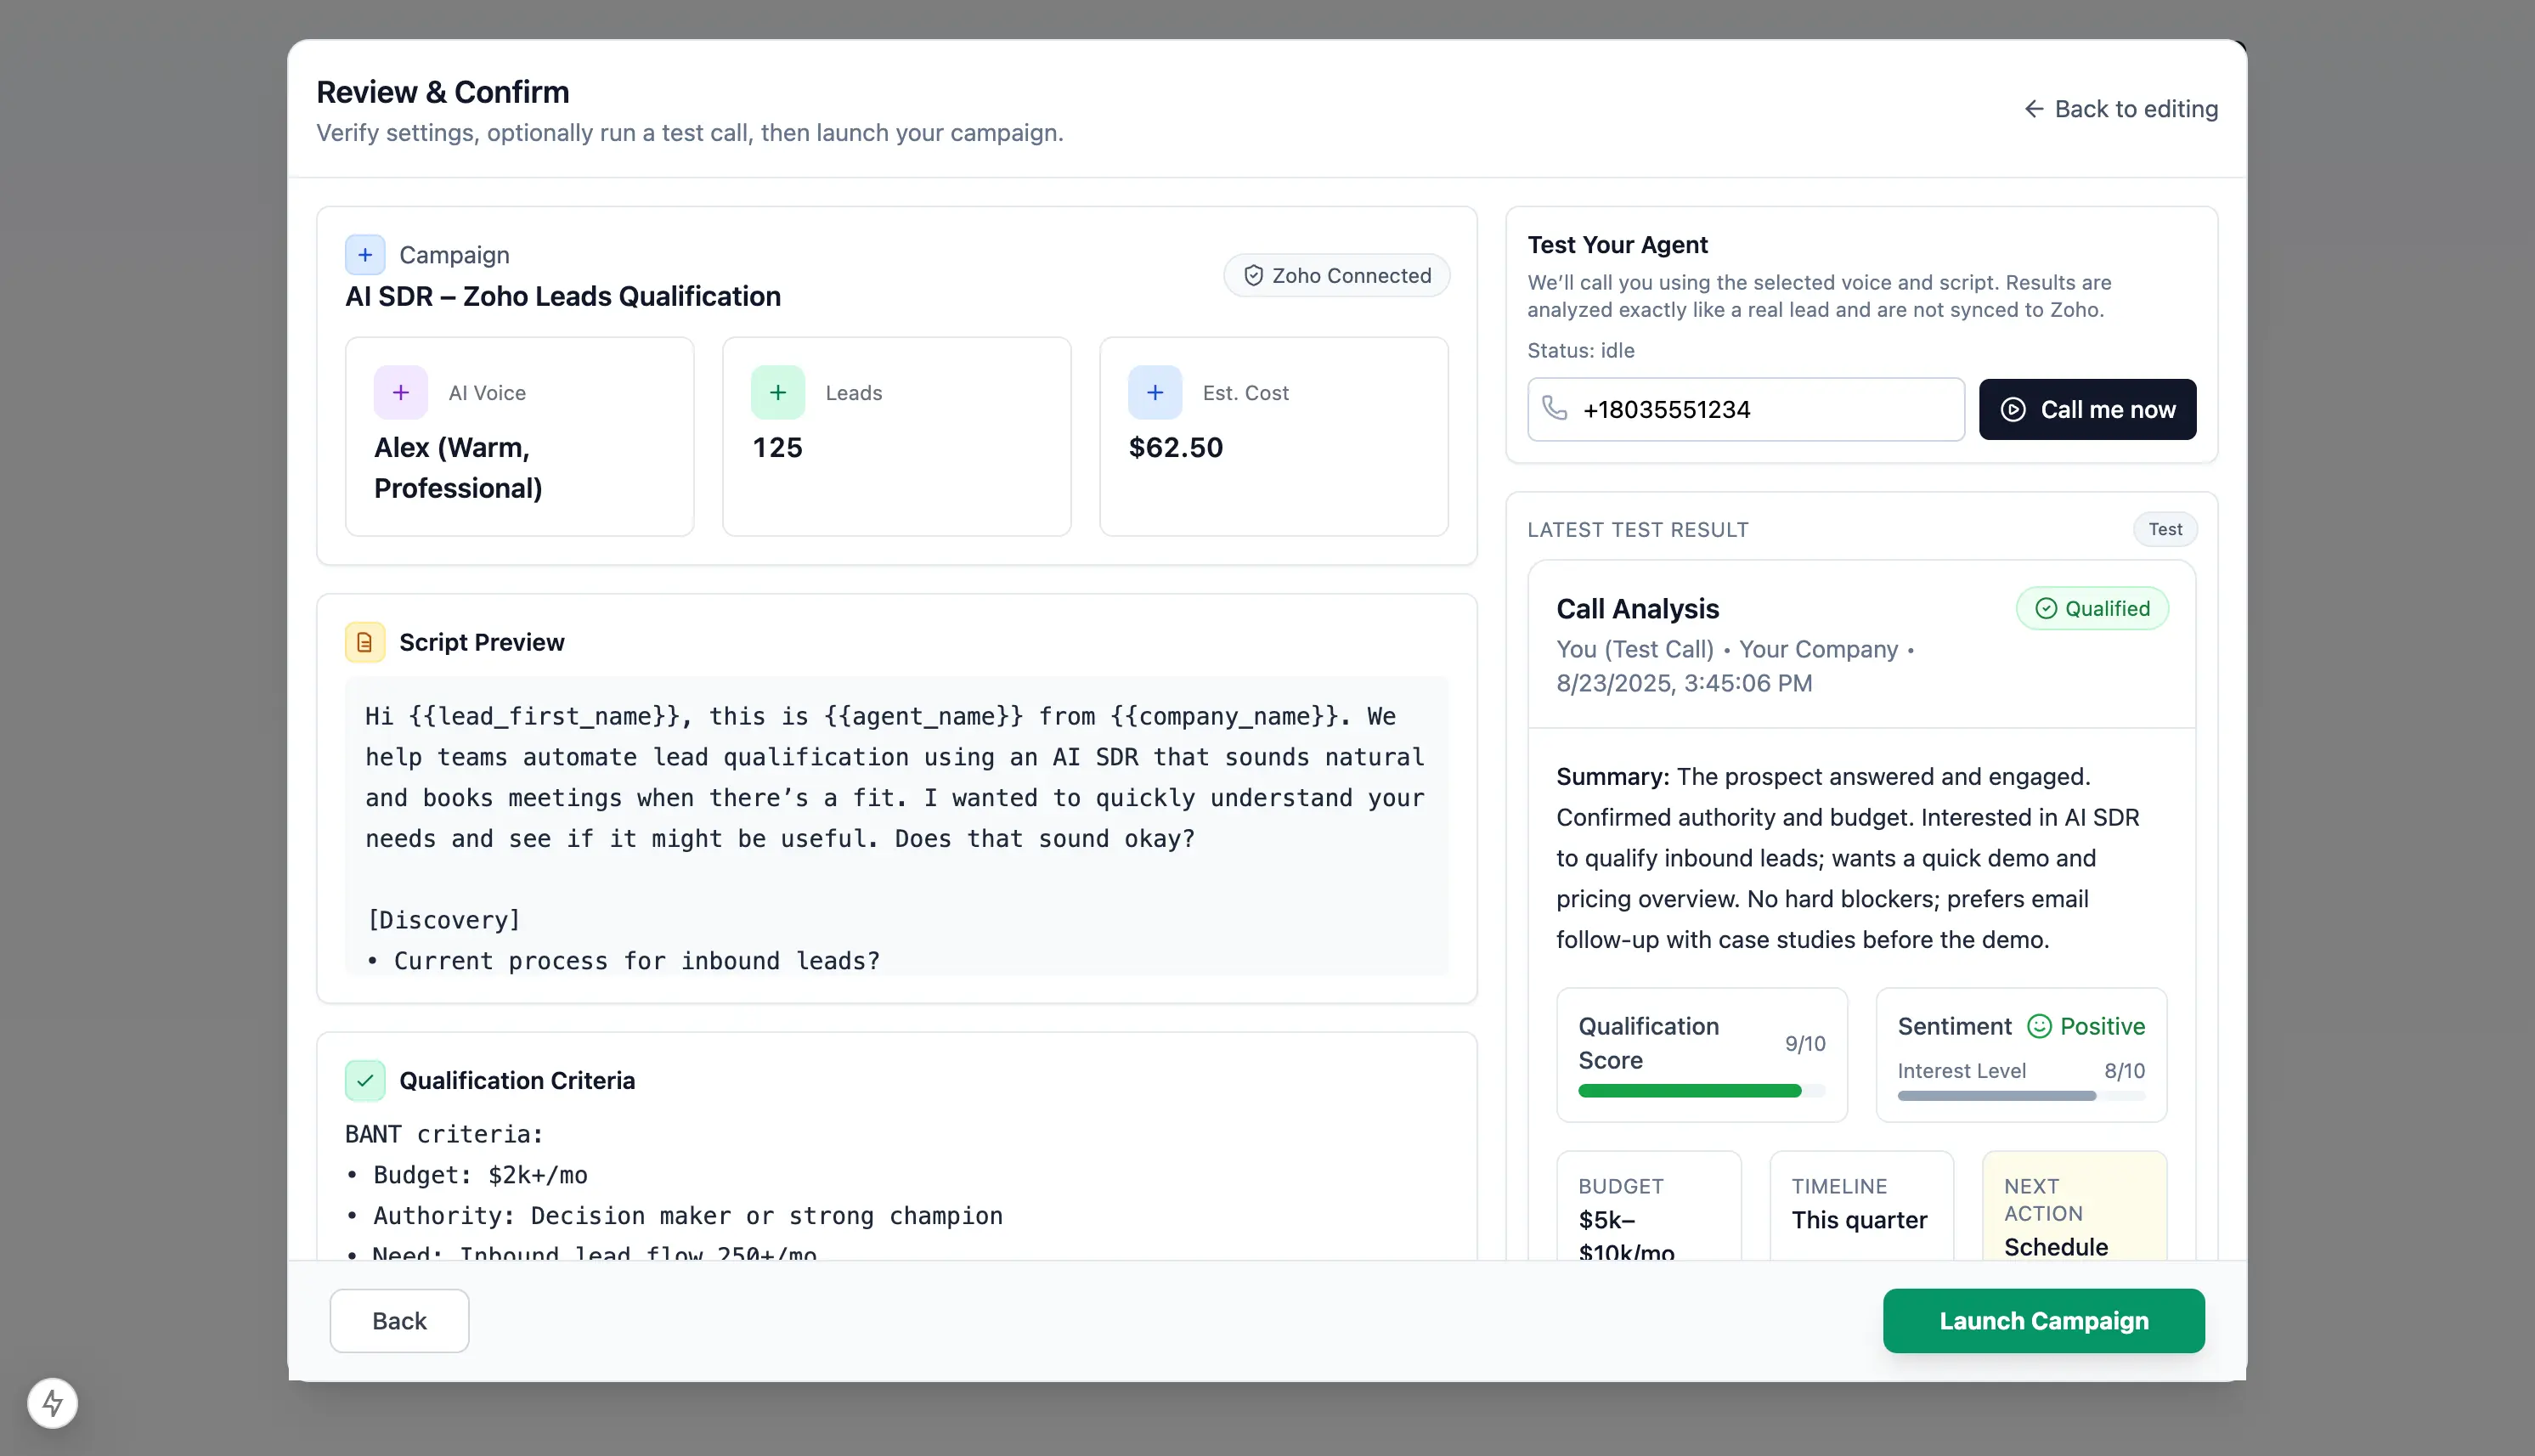Click the Test tag in results

click(2165, 529)
